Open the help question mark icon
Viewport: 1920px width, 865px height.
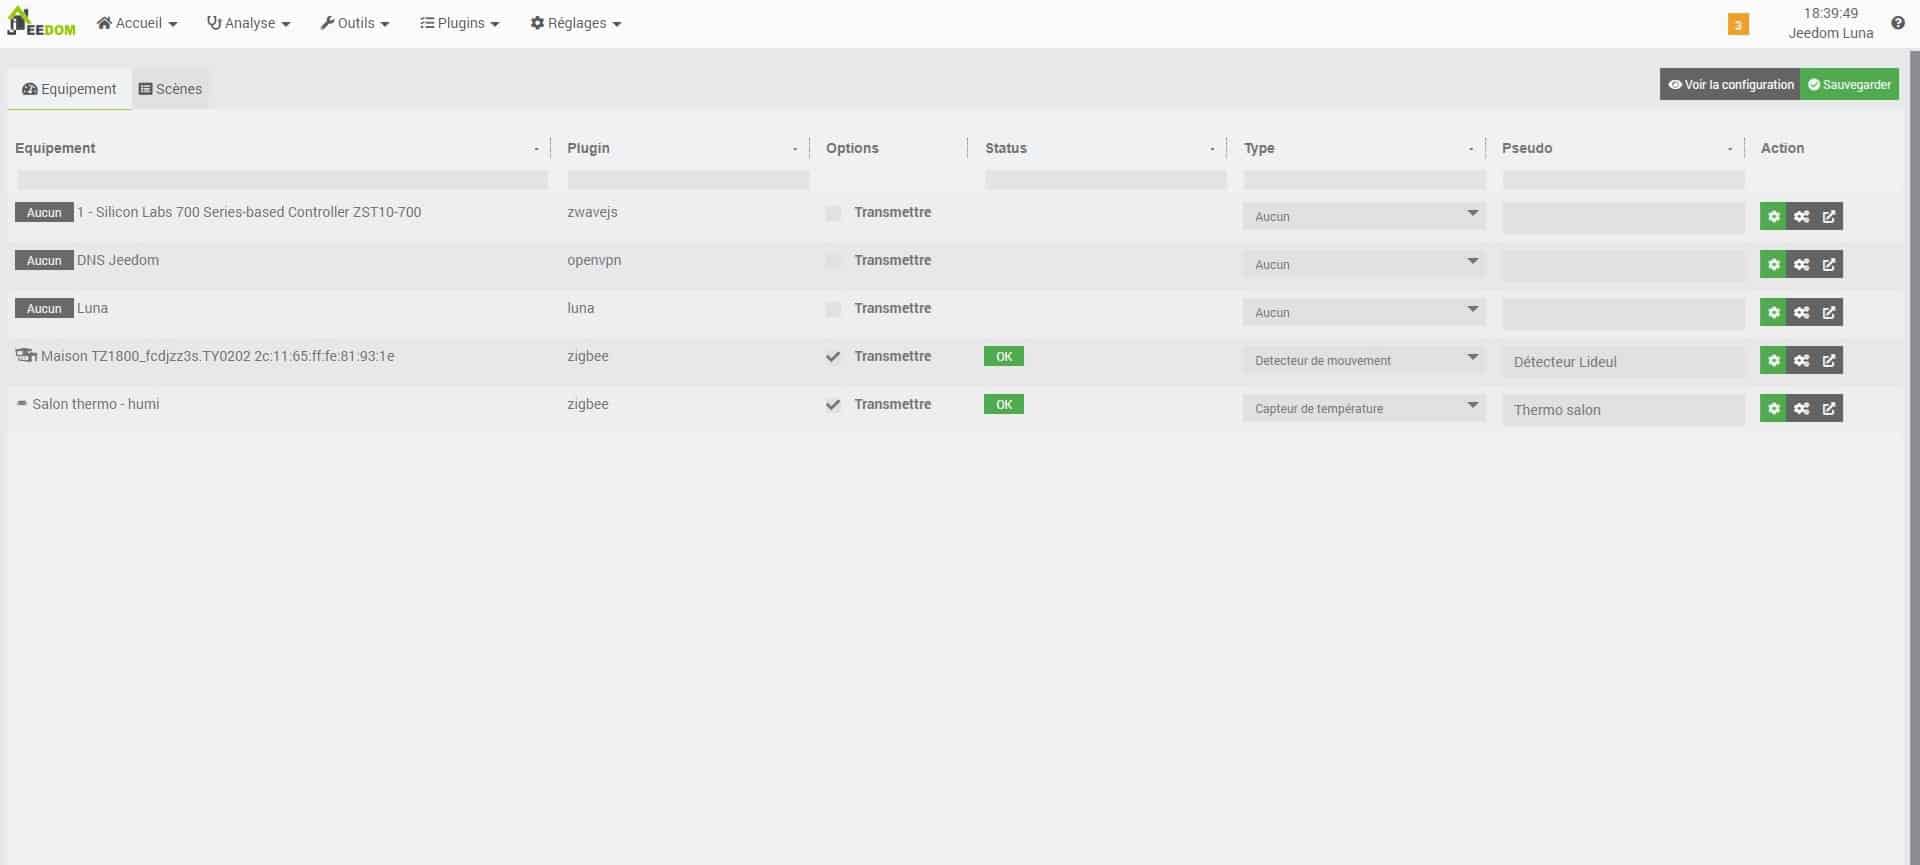[x=1897, y=23]
